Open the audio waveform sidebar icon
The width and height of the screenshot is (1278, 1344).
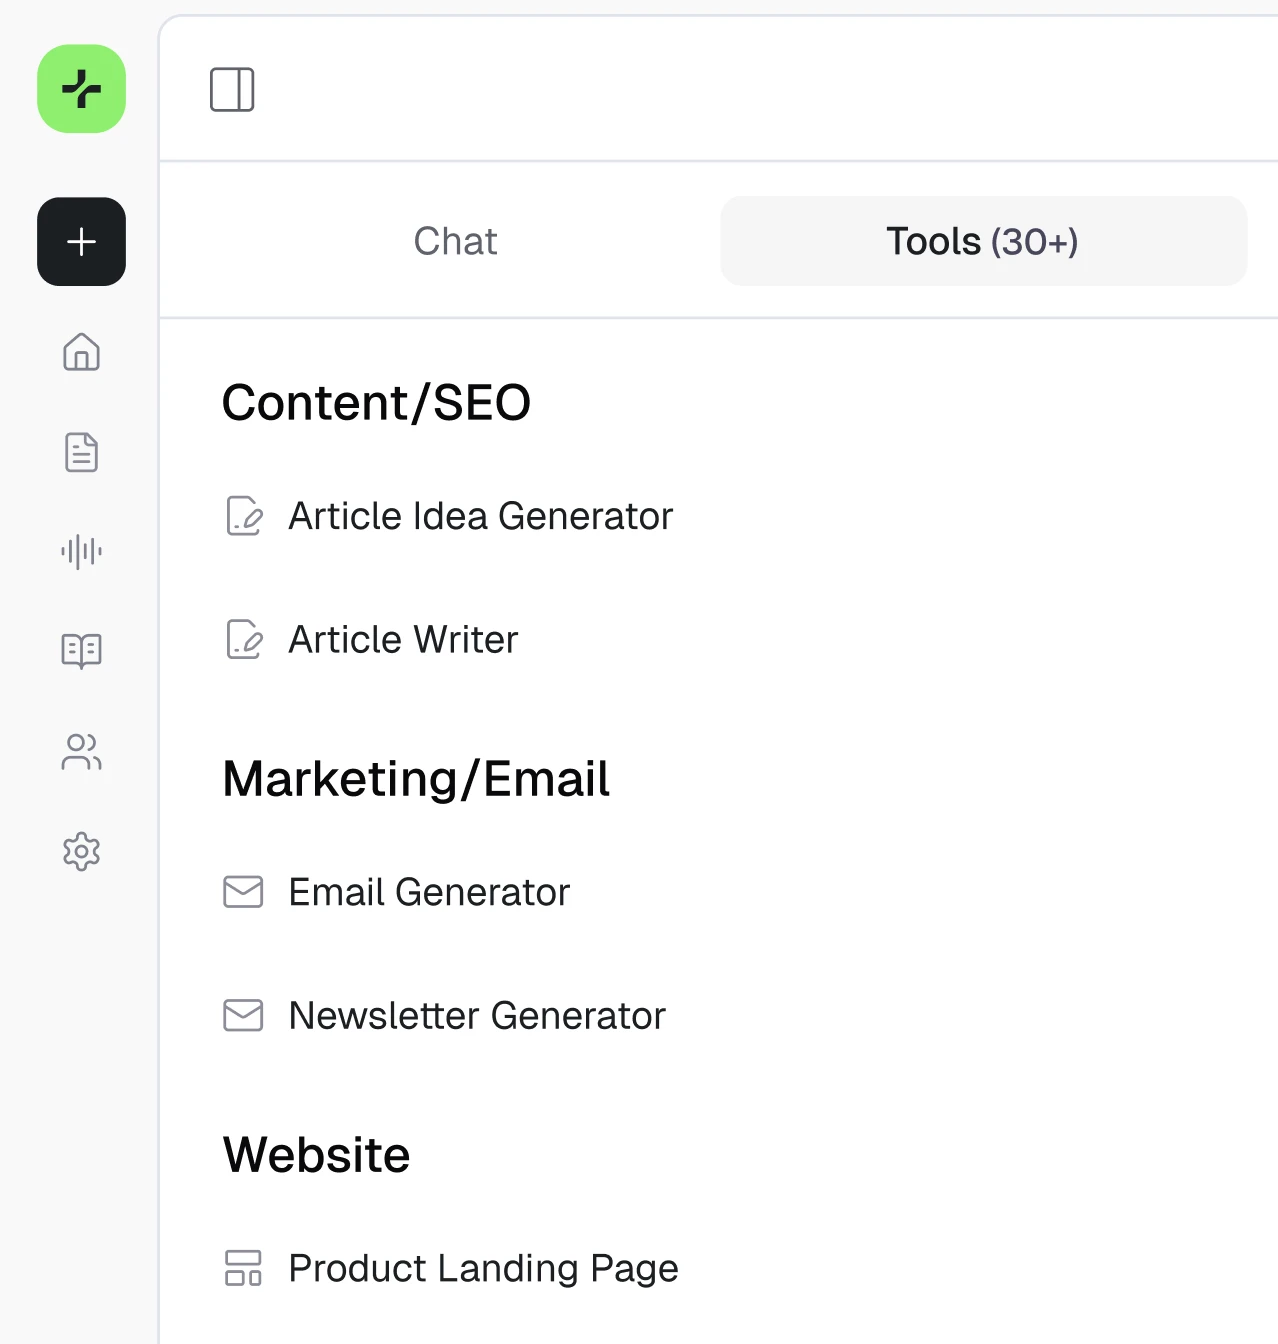tap(81, 551)
